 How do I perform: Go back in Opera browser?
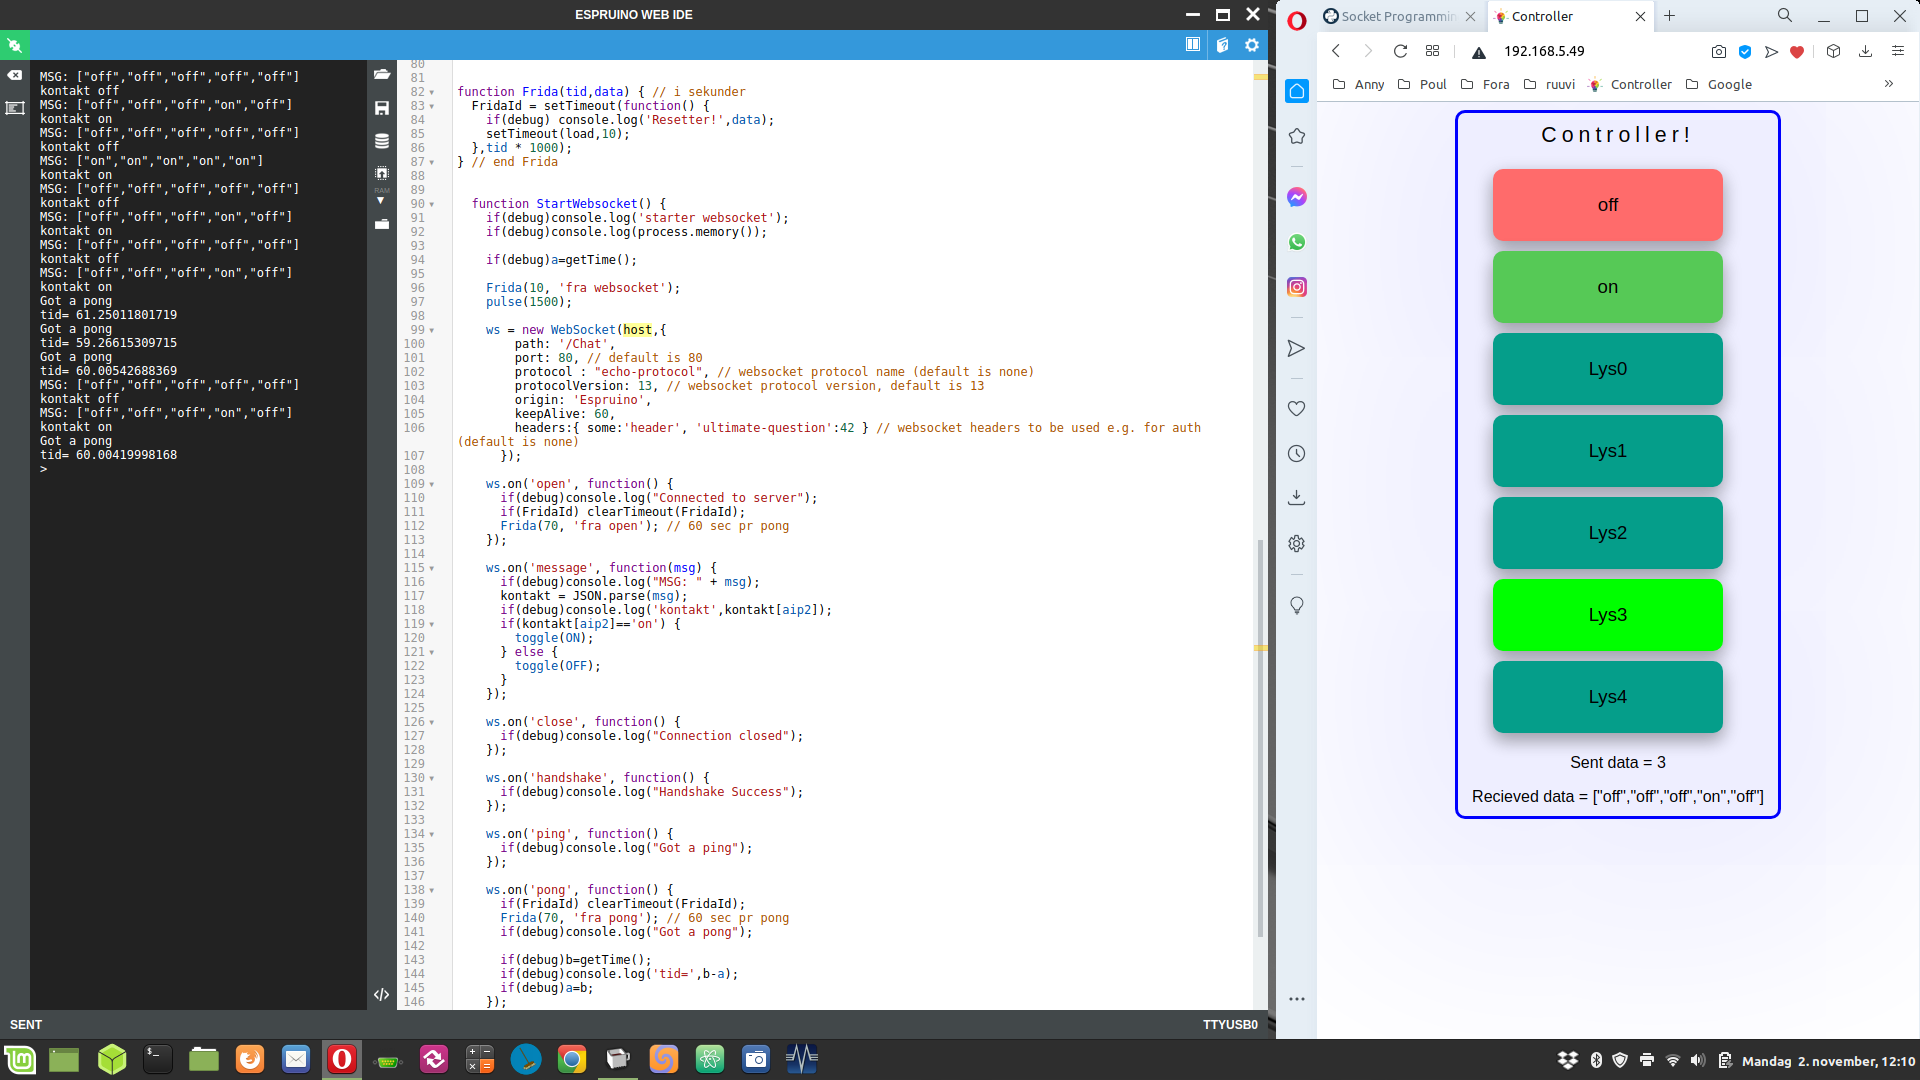click(x=1335, y=51)
